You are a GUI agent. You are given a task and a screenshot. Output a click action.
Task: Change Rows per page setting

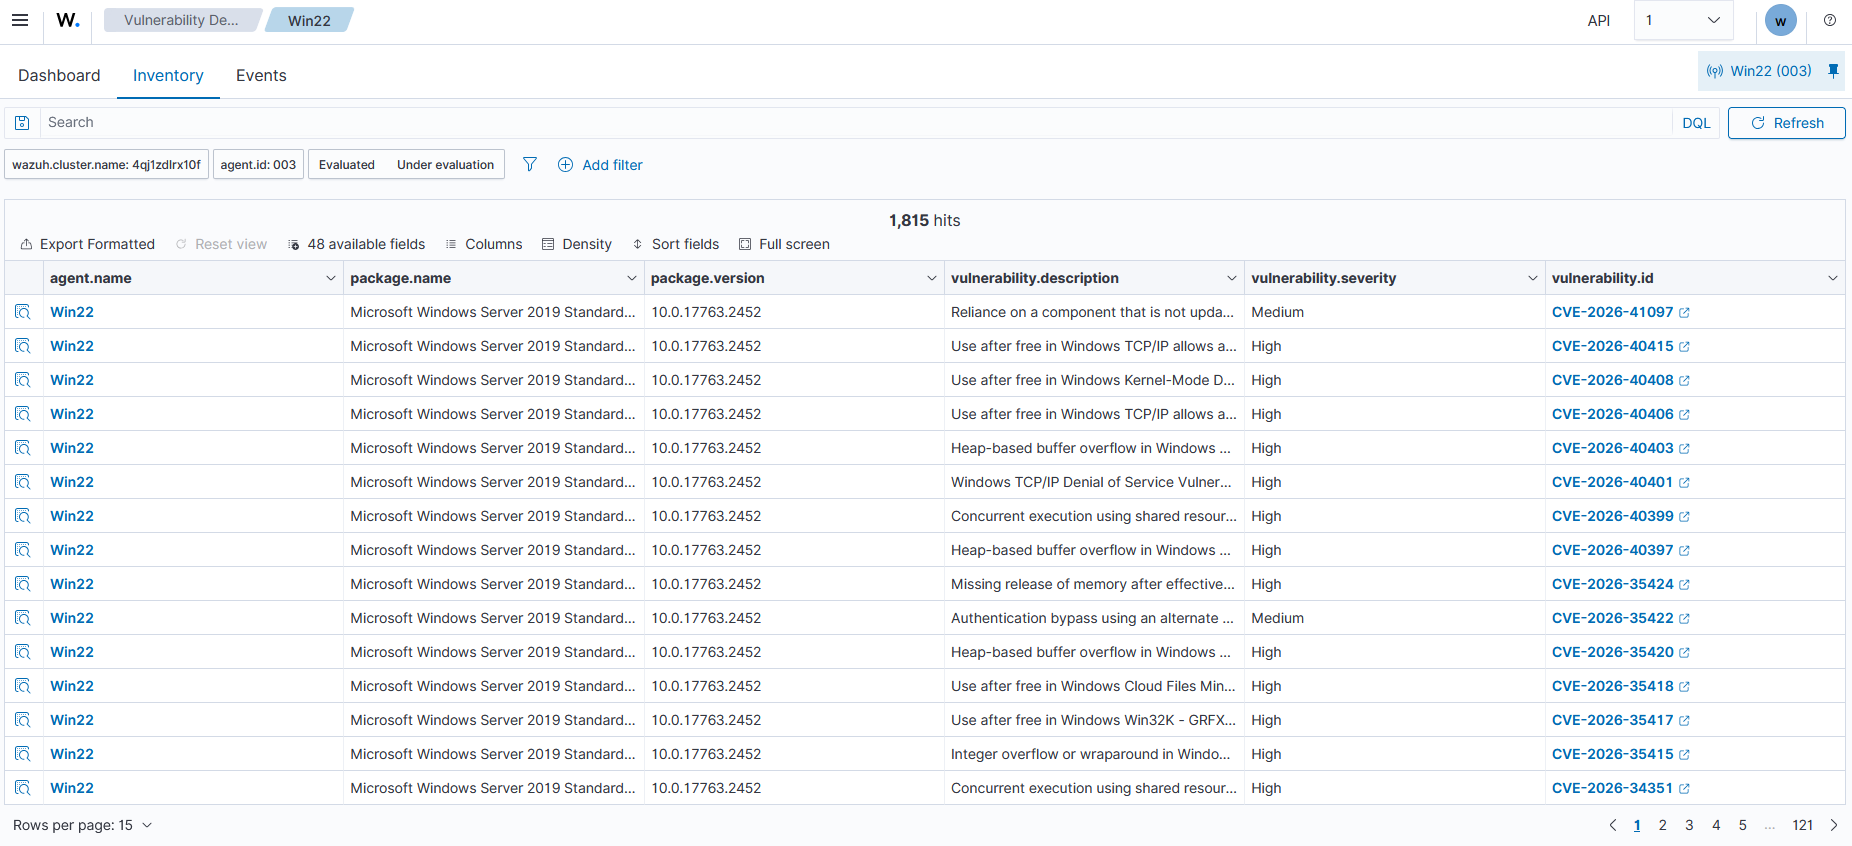coord(83,825)
